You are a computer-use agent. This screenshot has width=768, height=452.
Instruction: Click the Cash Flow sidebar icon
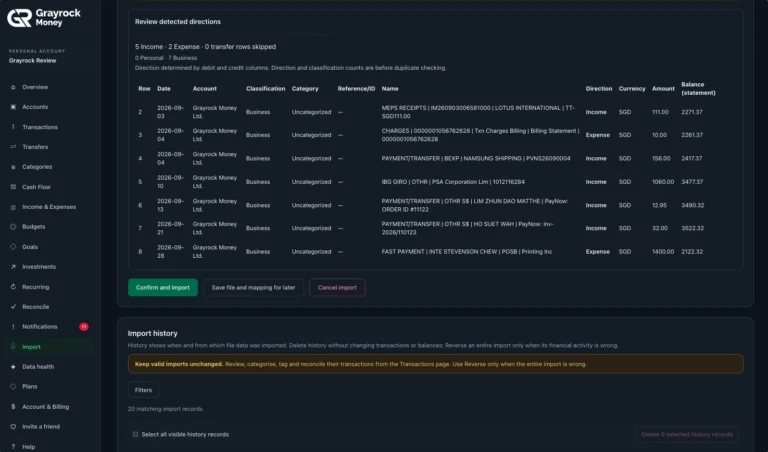(13, 187)
